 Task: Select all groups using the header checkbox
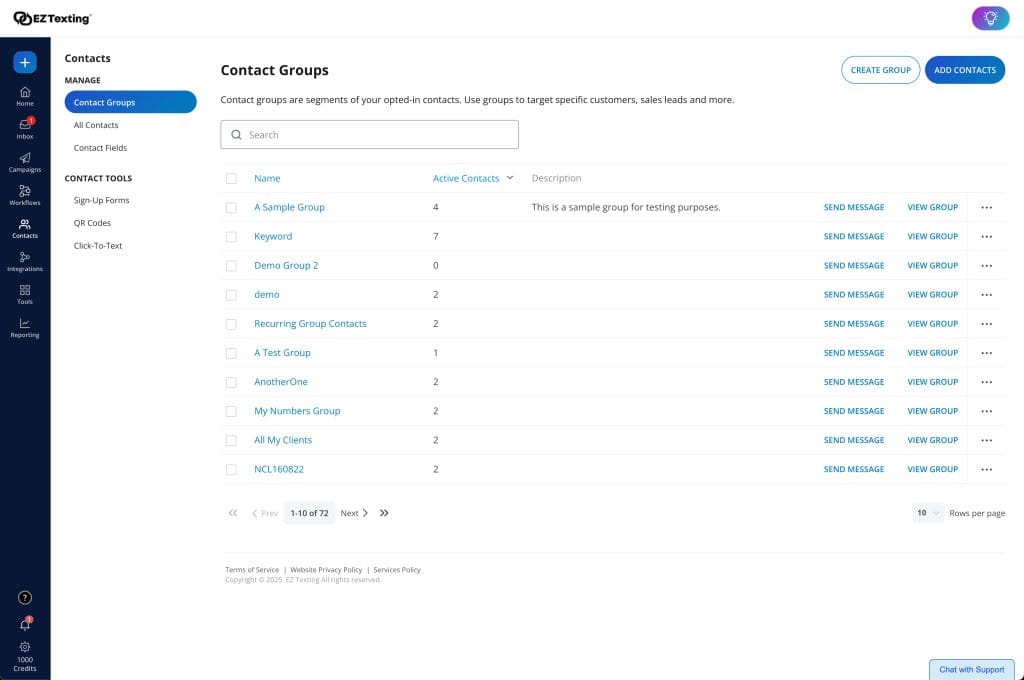(231, 177)
